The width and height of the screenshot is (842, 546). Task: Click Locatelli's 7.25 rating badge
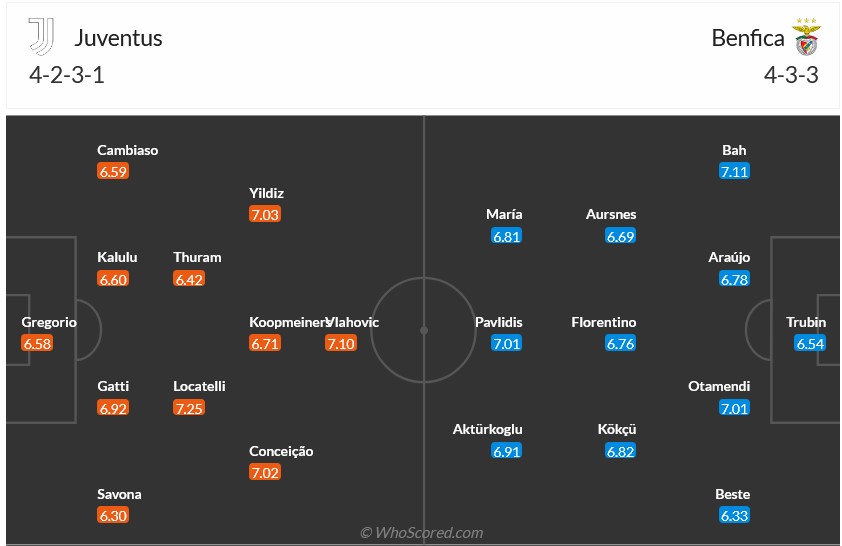pyautogui.click(x=189, y=408)
